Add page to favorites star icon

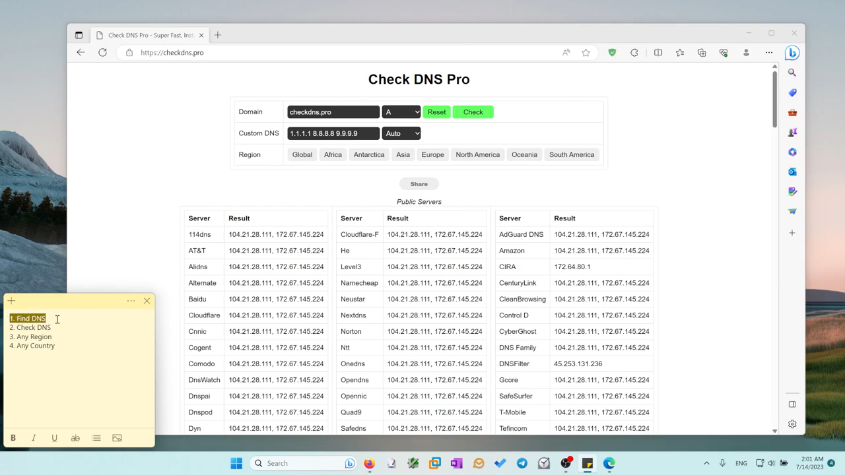tap(586, 52)
